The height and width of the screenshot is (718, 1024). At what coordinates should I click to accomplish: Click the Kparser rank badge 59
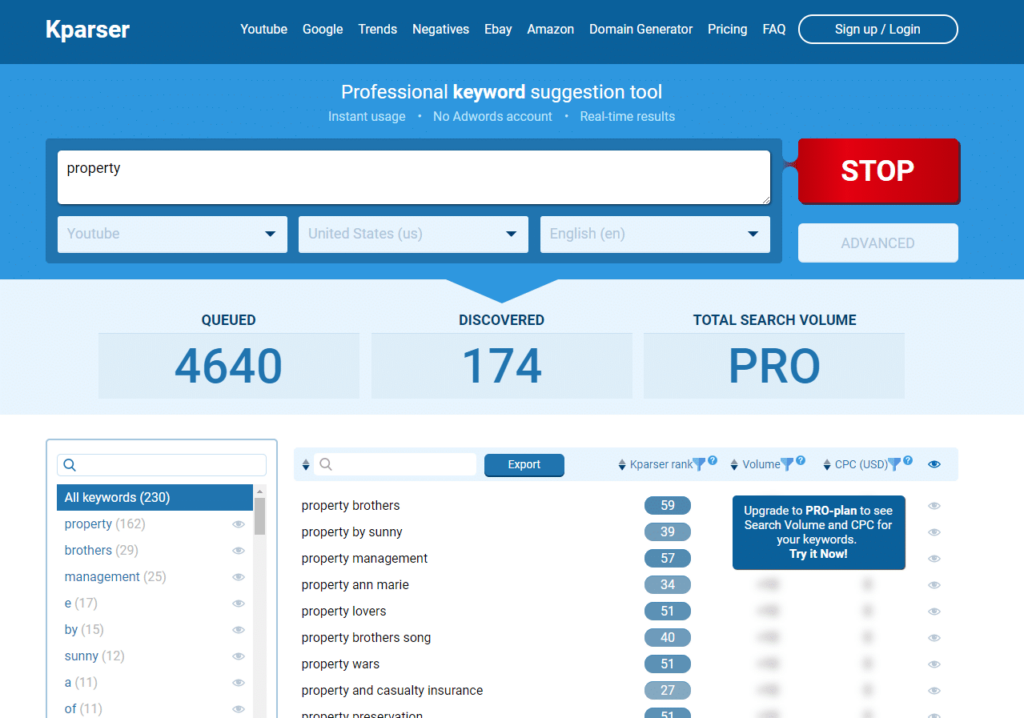[x=667, y=506]
